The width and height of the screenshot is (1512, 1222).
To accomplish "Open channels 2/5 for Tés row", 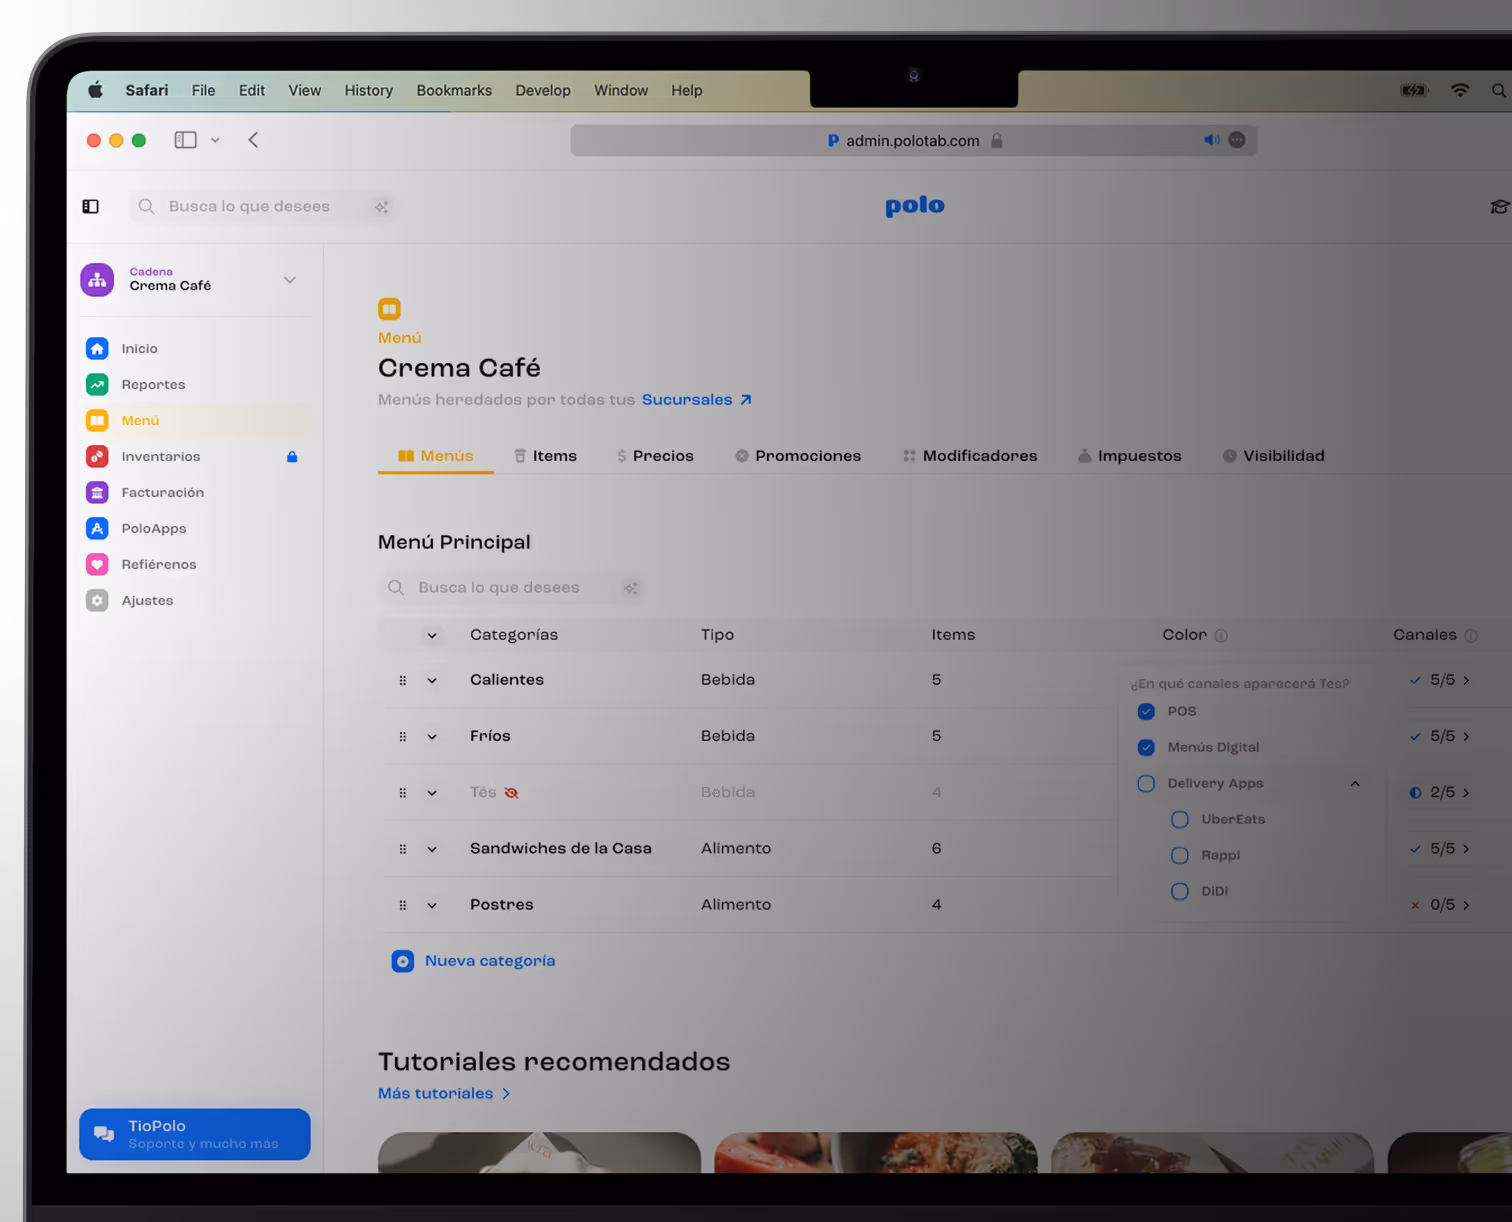I will click(x=1440, y=792).
